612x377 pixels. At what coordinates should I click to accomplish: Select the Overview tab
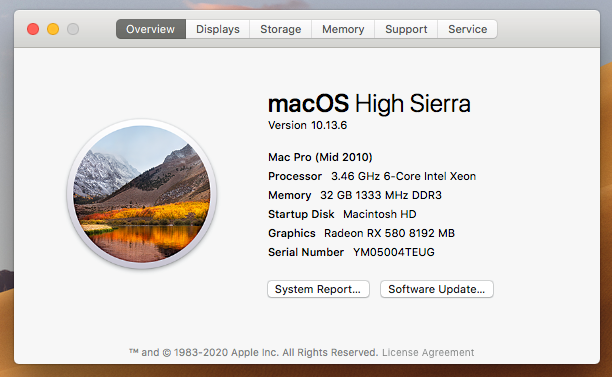tap(151, 29)
